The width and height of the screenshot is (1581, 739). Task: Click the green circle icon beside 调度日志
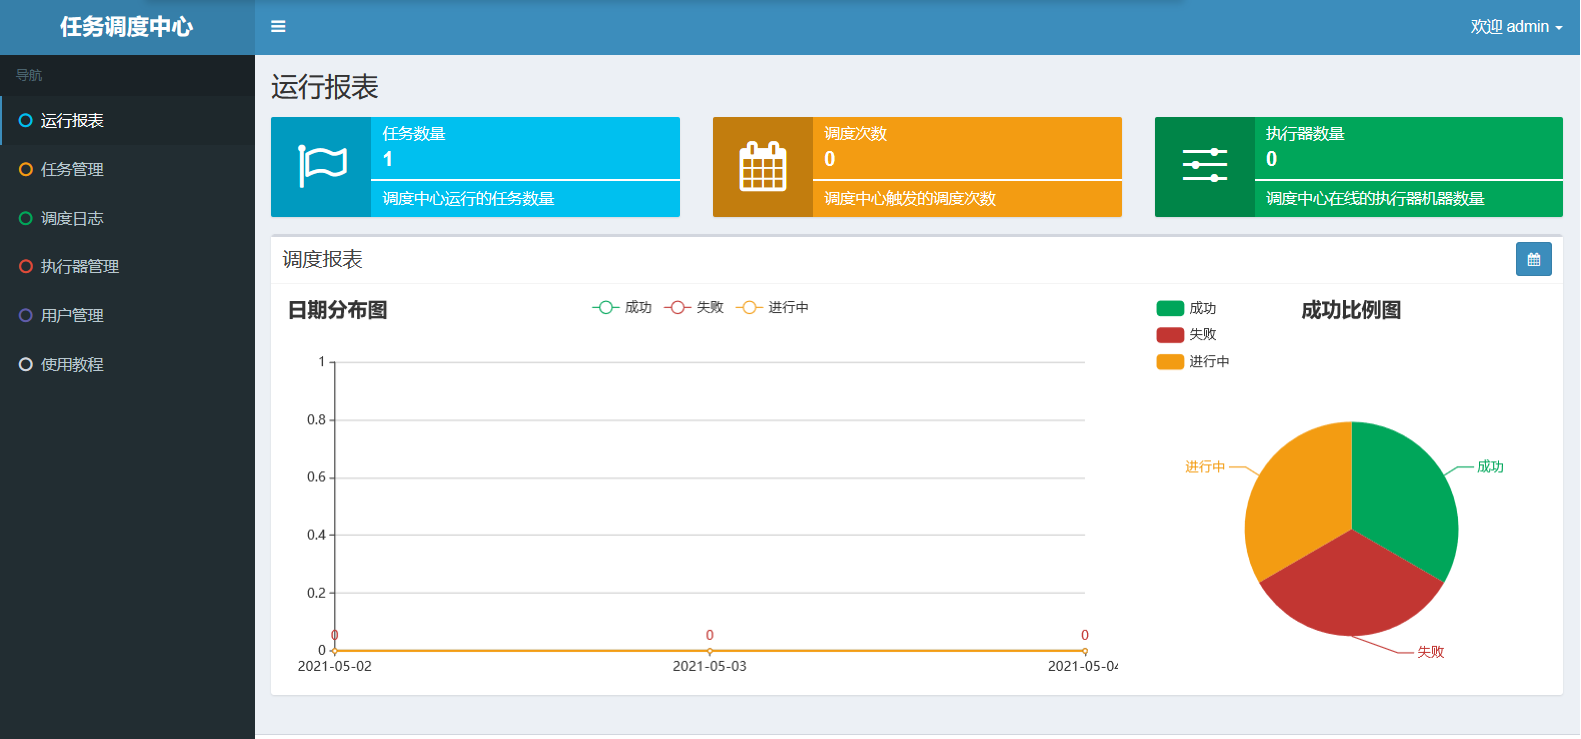pyautogui.click(x=26, y=218)
